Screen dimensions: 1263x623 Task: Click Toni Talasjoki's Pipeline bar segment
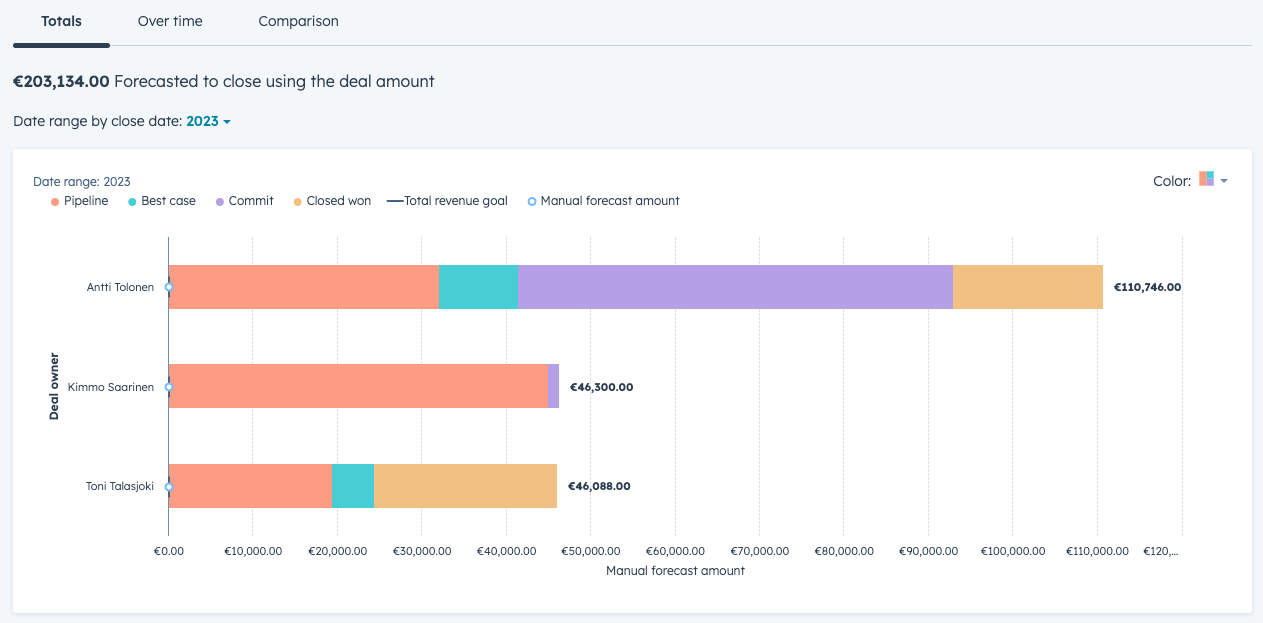(250, 486)
